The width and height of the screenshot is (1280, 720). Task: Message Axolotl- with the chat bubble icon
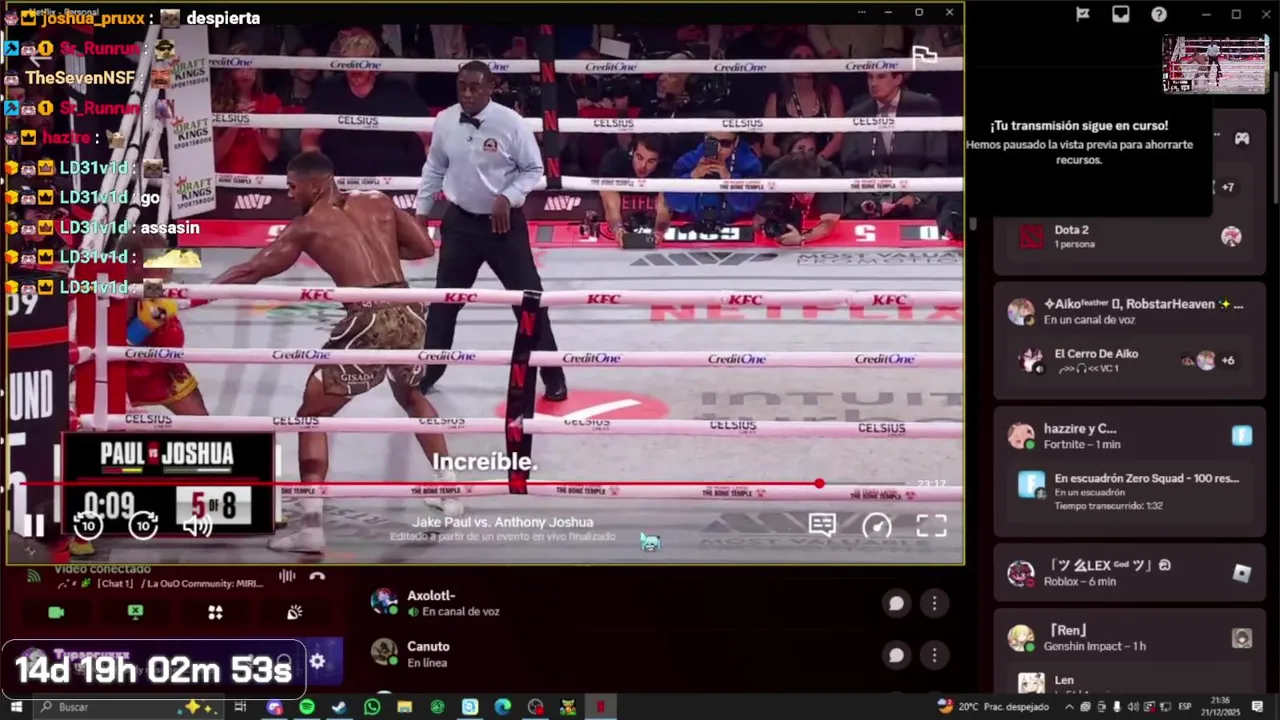click(896, 603)
